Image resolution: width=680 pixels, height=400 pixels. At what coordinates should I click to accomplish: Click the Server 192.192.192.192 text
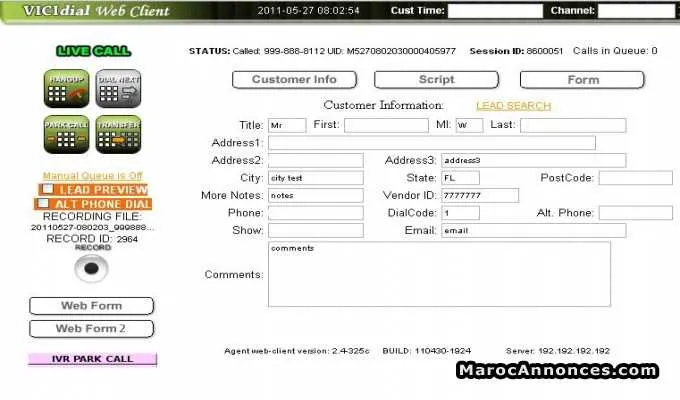(x=558, y=351)
